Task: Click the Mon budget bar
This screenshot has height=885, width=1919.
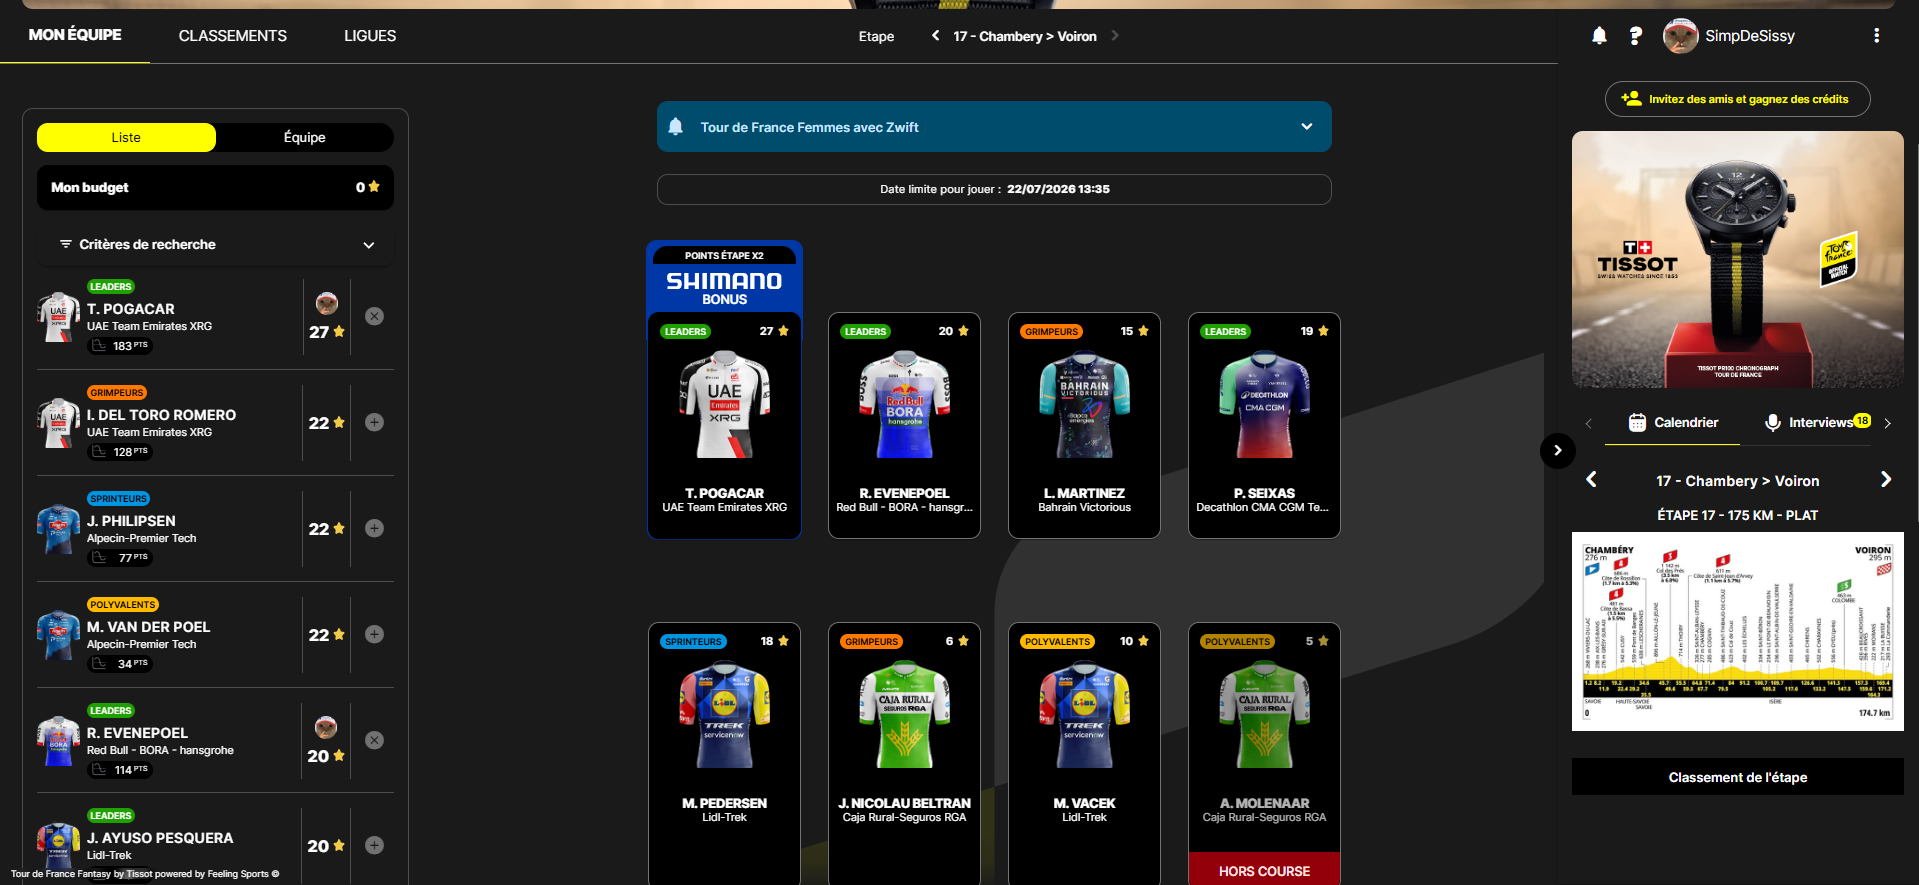Action: pos(215,187)
